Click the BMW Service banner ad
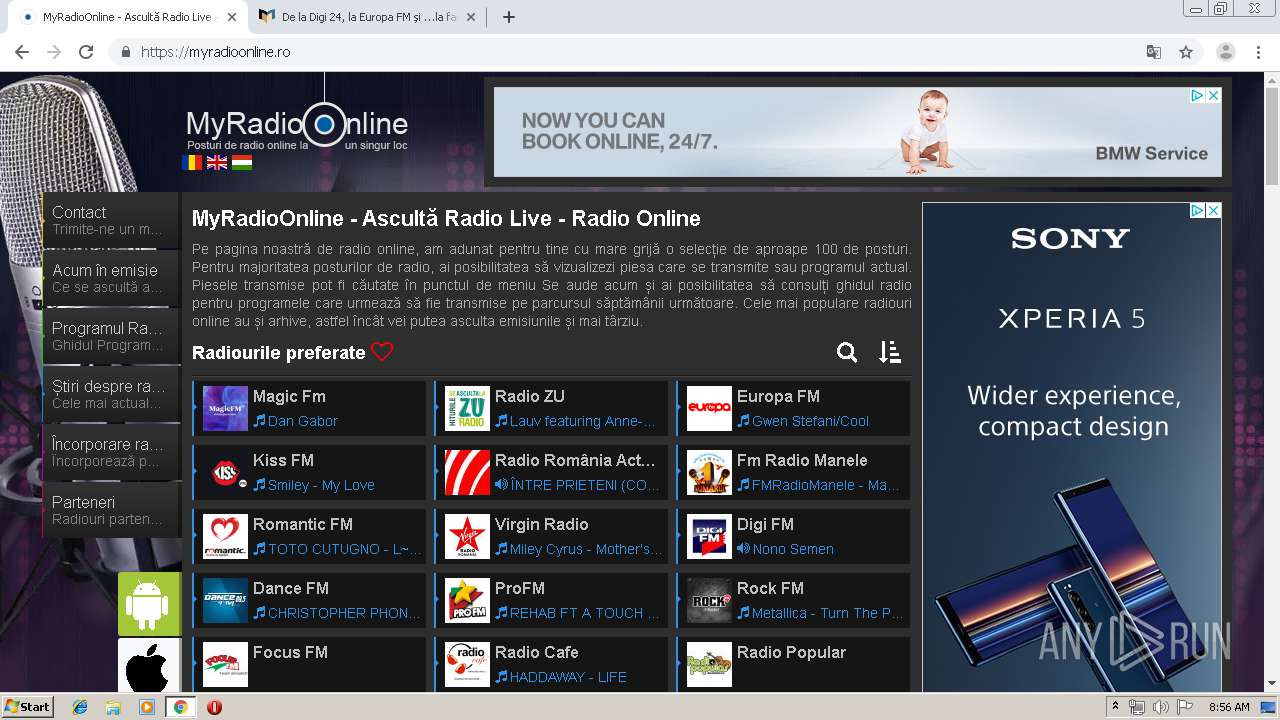 click(858, 132)
